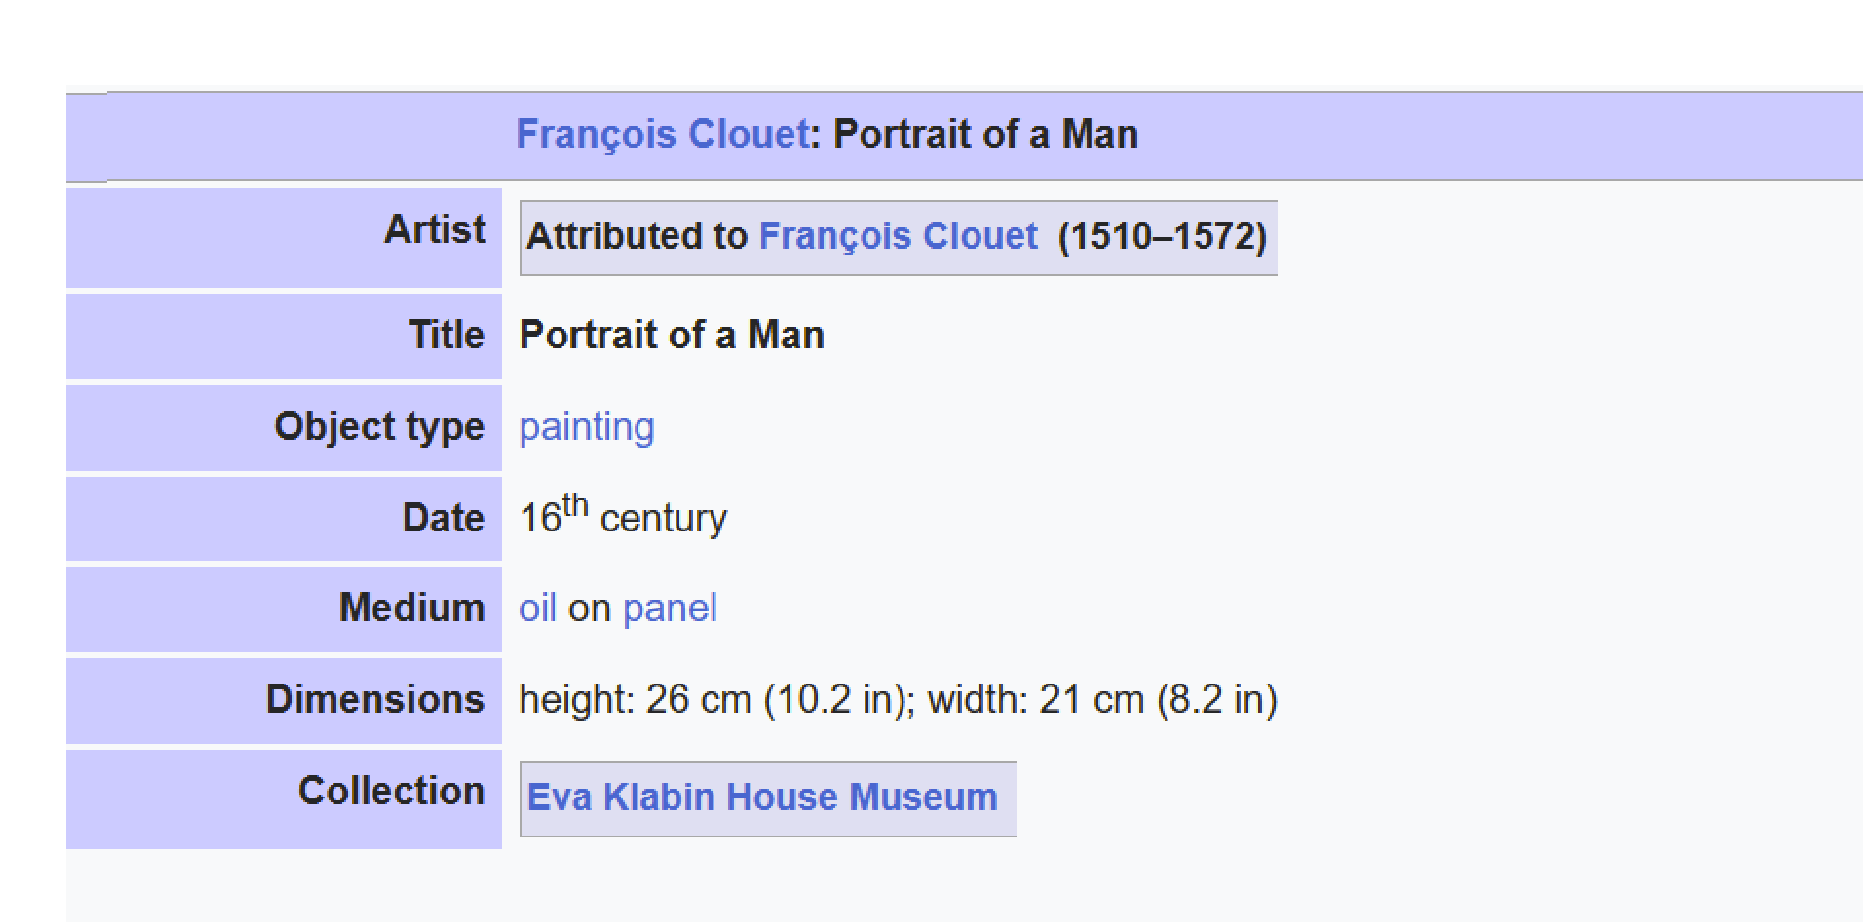This screenshot has height=922, width=1863.
Task: Select the Collection row label
Action: [x=392, y=791]
